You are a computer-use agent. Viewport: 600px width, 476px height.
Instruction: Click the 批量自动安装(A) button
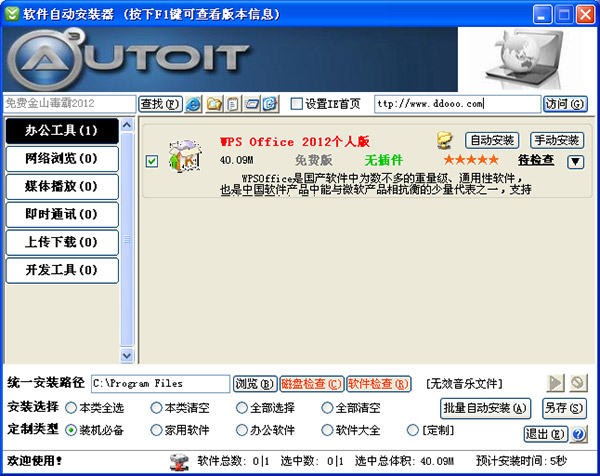[485, 408]
